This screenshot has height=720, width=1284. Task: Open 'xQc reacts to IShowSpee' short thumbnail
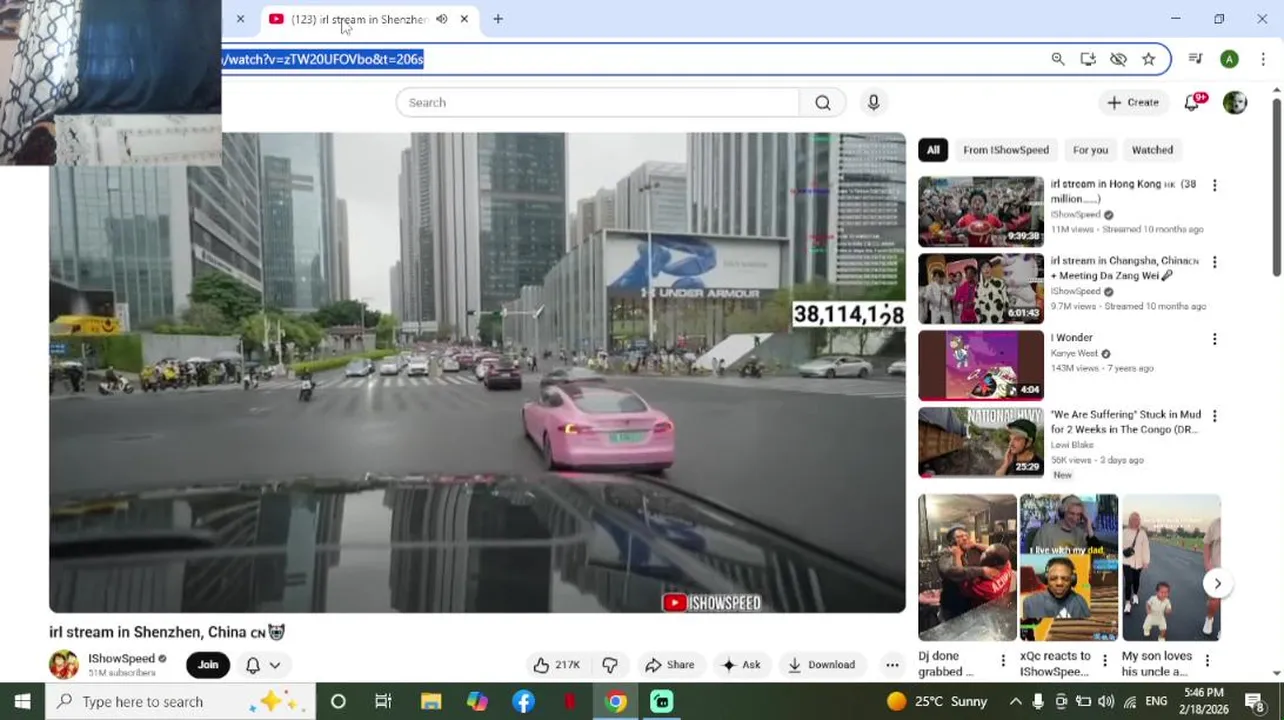point(1069,567)
